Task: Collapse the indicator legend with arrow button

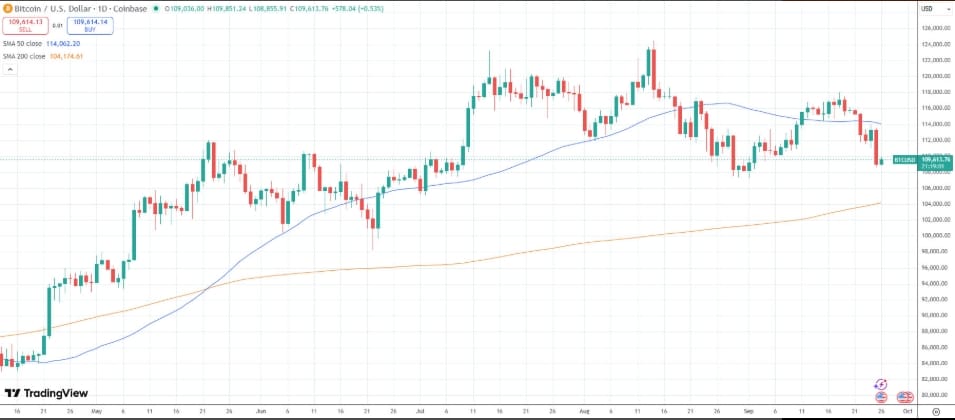Action: [x=10, y=69]
